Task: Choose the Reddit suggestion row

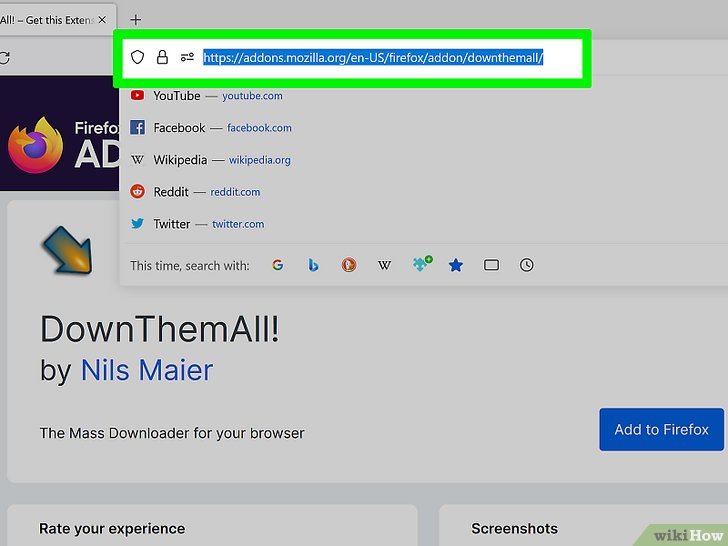Action: pos(423,192)
